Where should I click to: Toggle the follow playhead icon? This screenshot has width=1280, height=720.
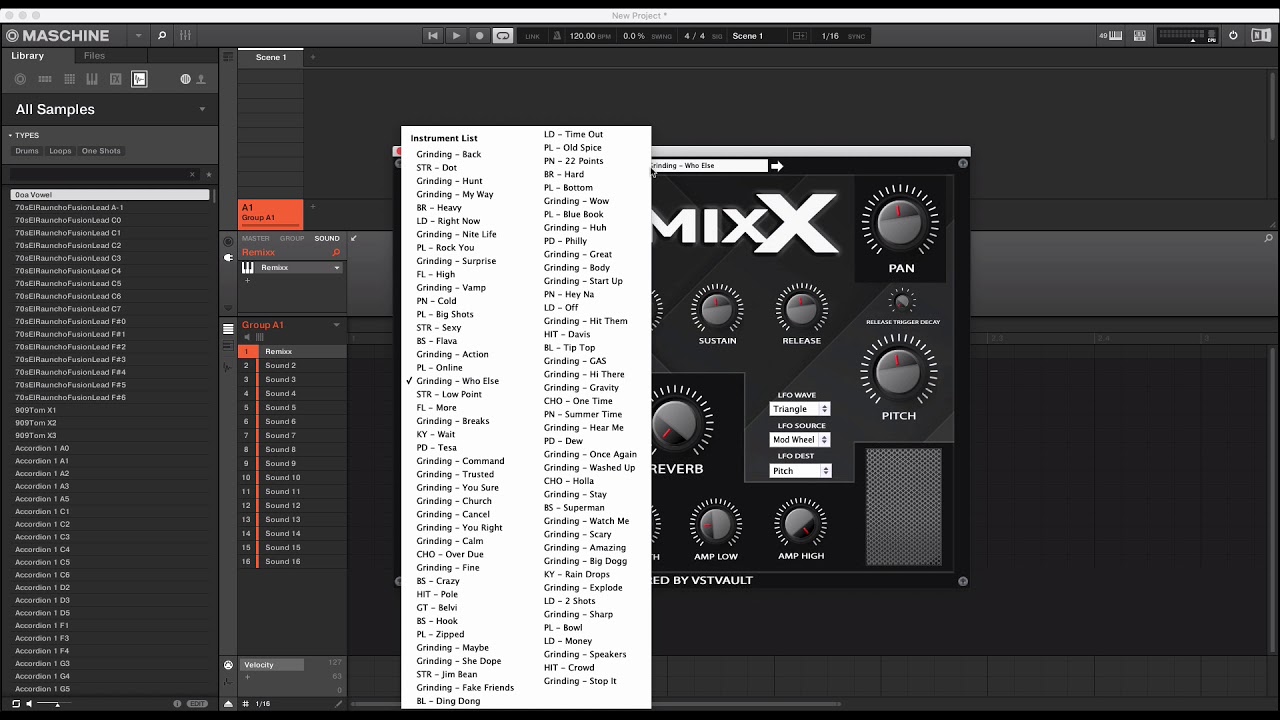click(x=799, y=36)
